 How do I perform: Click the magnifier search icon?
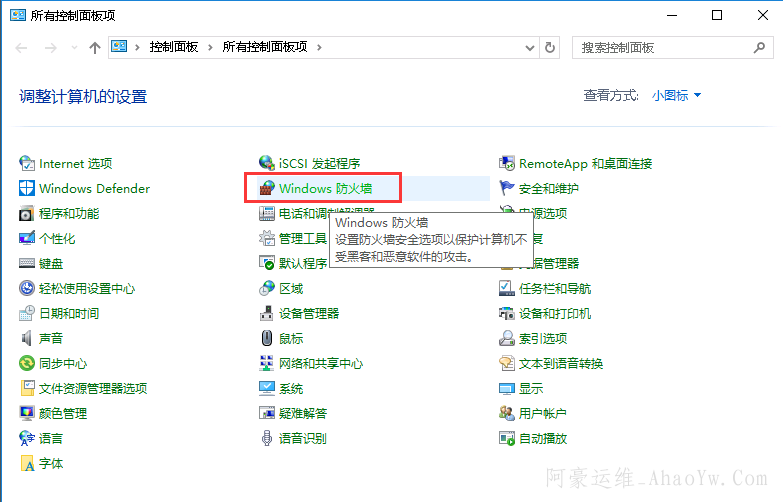tap(759, 48)
